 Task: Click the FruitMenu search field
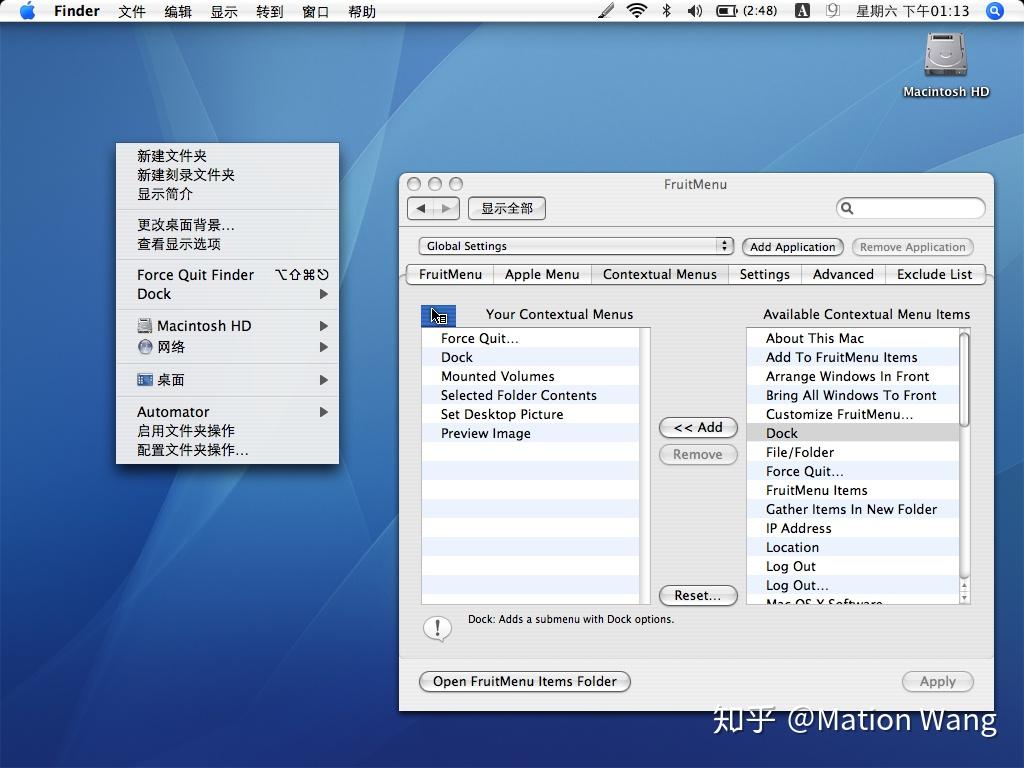pyautogui.click(x=910, y=208)
